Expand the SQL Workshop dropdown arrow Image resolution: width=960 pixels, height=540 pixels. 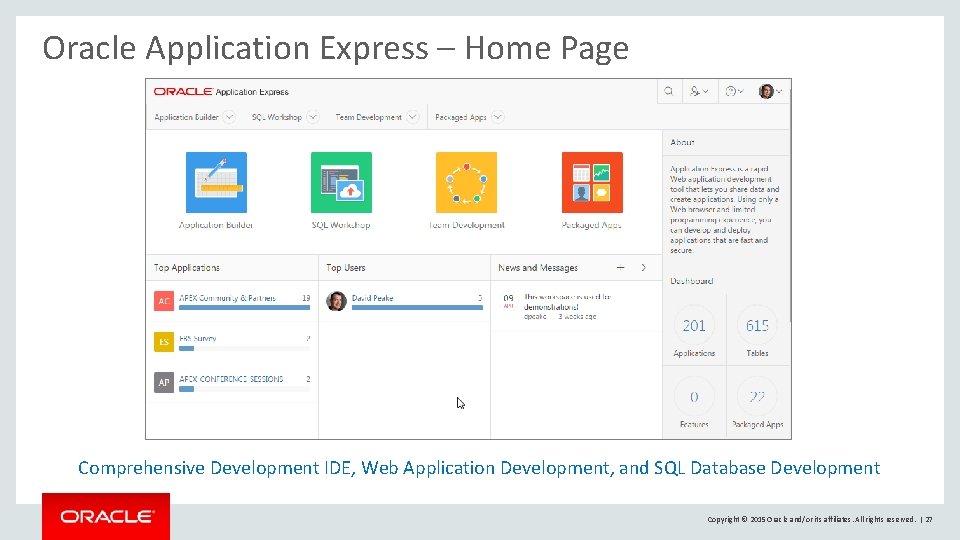(x=313, y=117)
